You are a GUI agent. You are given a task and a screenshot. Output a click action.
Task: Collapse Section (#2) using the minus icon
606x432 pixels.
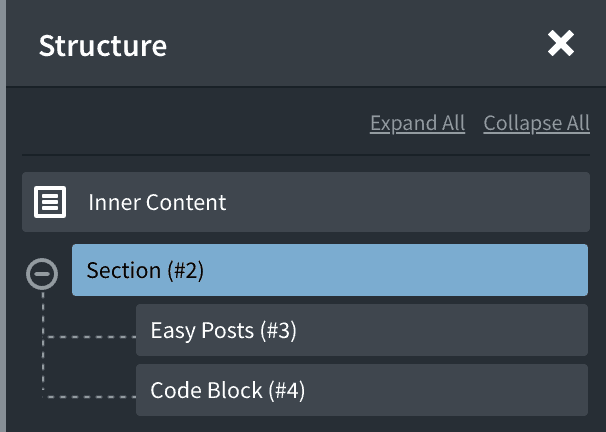click(x=42, y=274)
